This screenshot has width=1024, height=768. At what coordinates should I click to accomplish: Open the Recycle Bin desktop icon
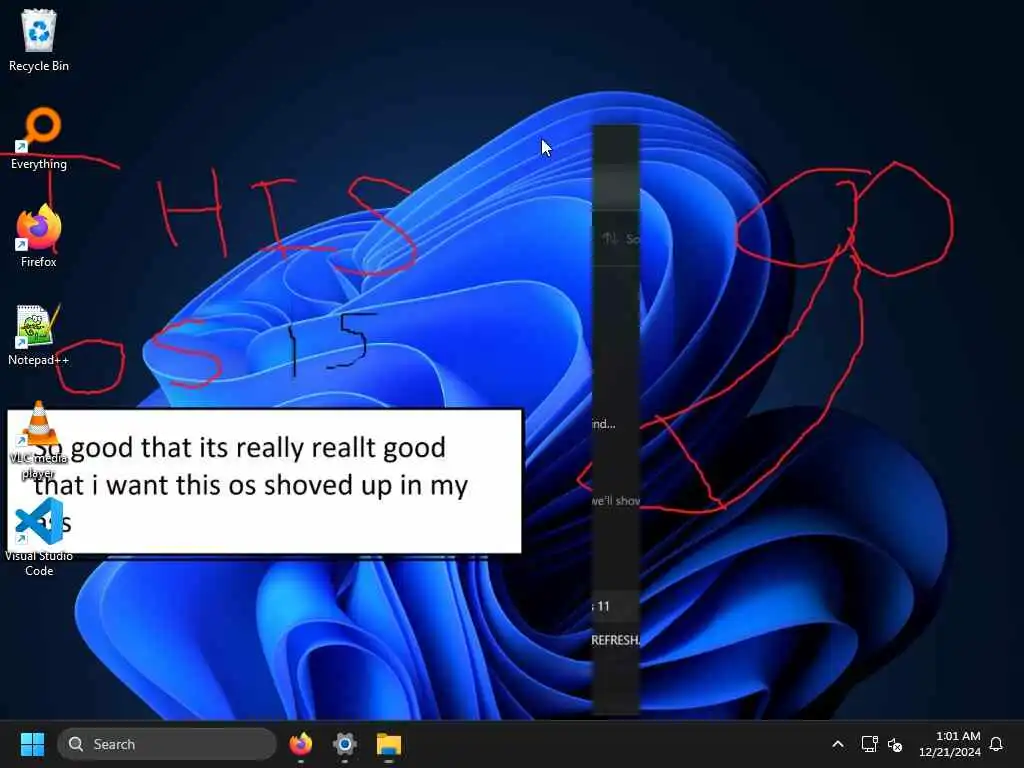point(39,39)
